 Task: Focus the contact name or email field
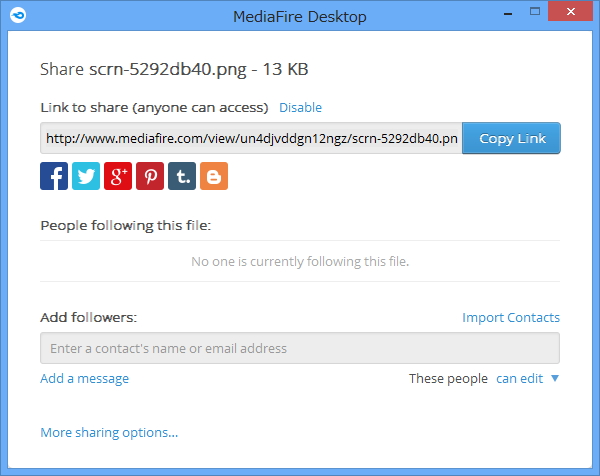pyautogui.click(x=299, y=348)
